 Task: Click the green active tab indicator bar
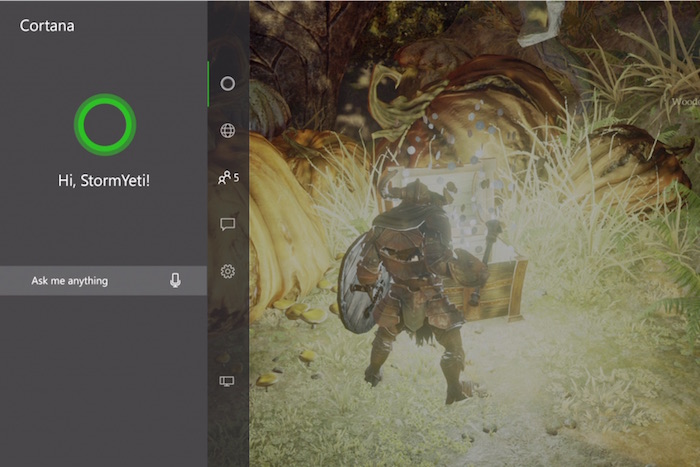(x=209, y=83)
